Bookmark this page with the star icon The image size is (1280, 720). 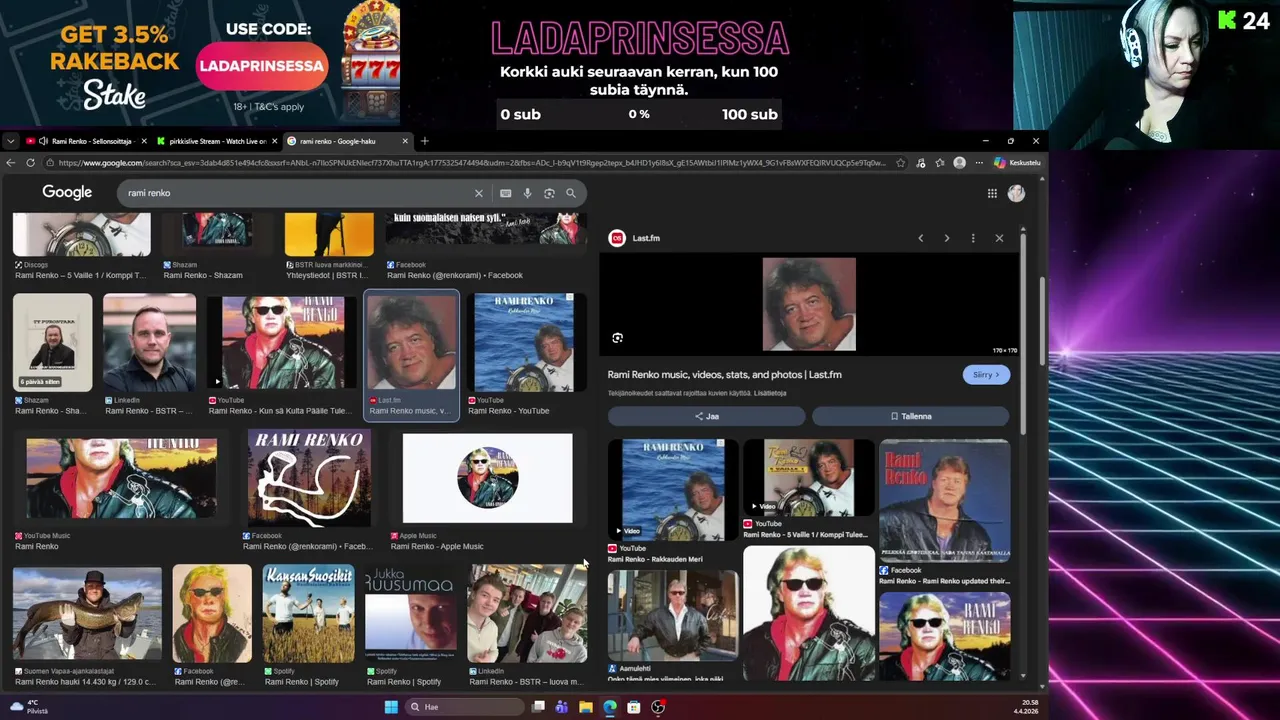click(901, 163)
